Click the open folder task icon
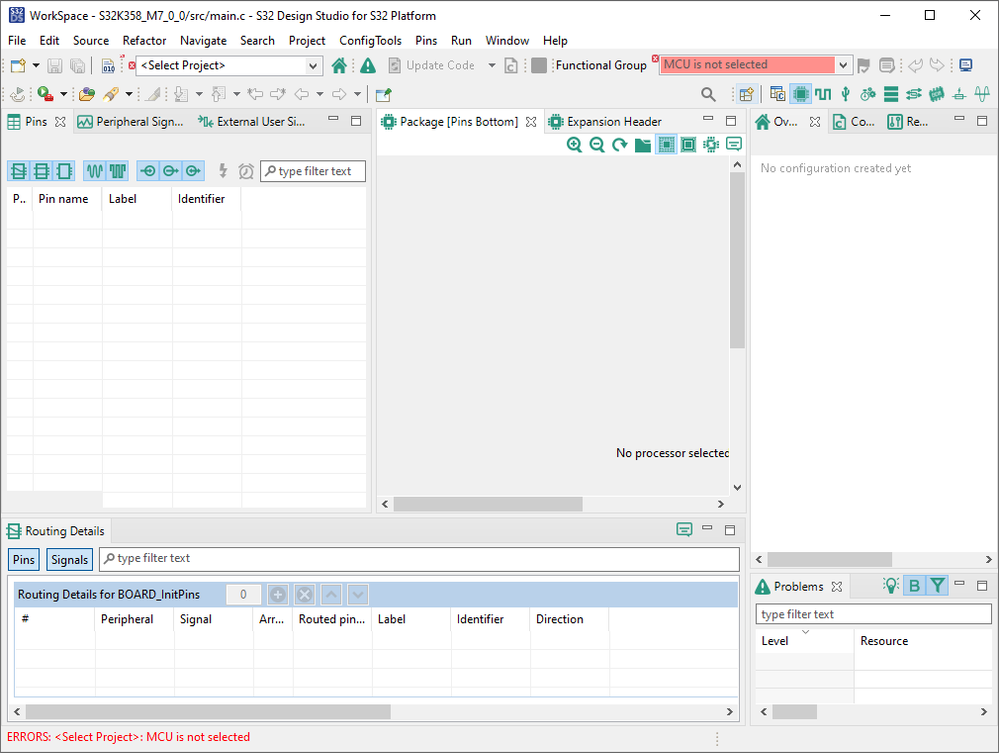This screenshot has height=753, width=999. click(x=87, y=94)
